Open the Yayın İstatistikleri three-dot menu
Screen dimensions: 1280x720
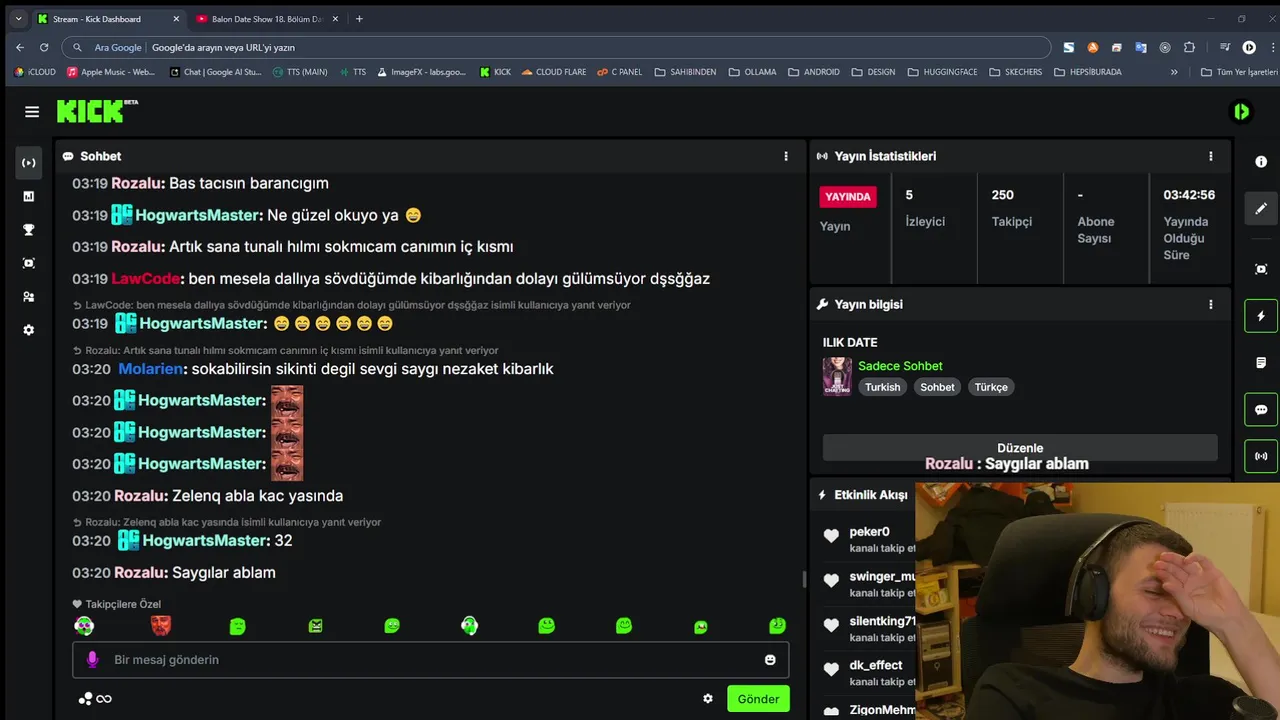pos(1211,156)
